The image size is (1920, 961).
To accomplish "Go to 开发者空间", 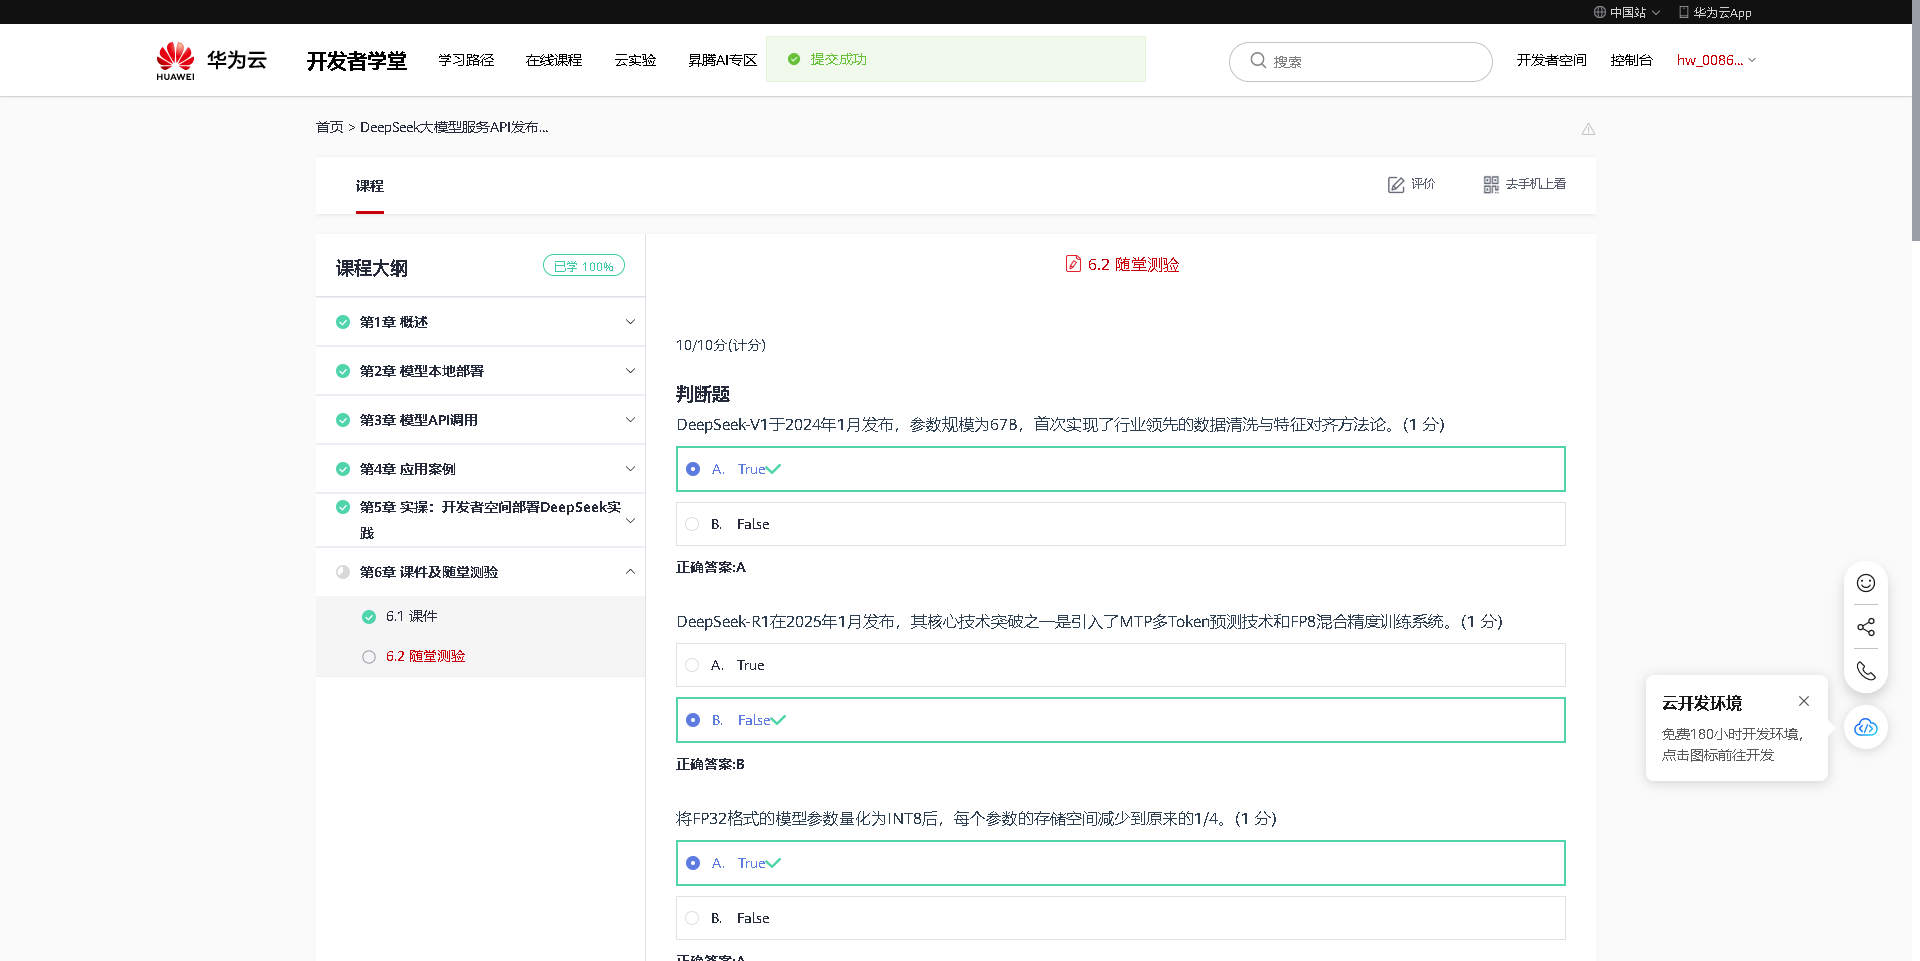I will click(x=1551, y=60).
